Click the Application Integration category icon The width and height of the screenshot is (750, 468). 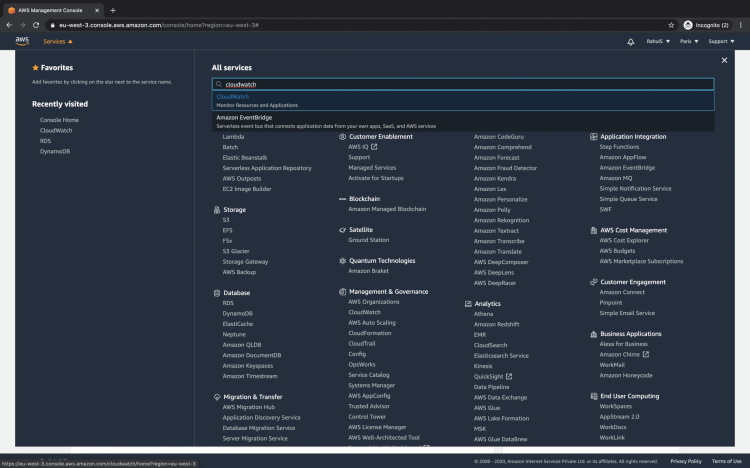[594, 136]
